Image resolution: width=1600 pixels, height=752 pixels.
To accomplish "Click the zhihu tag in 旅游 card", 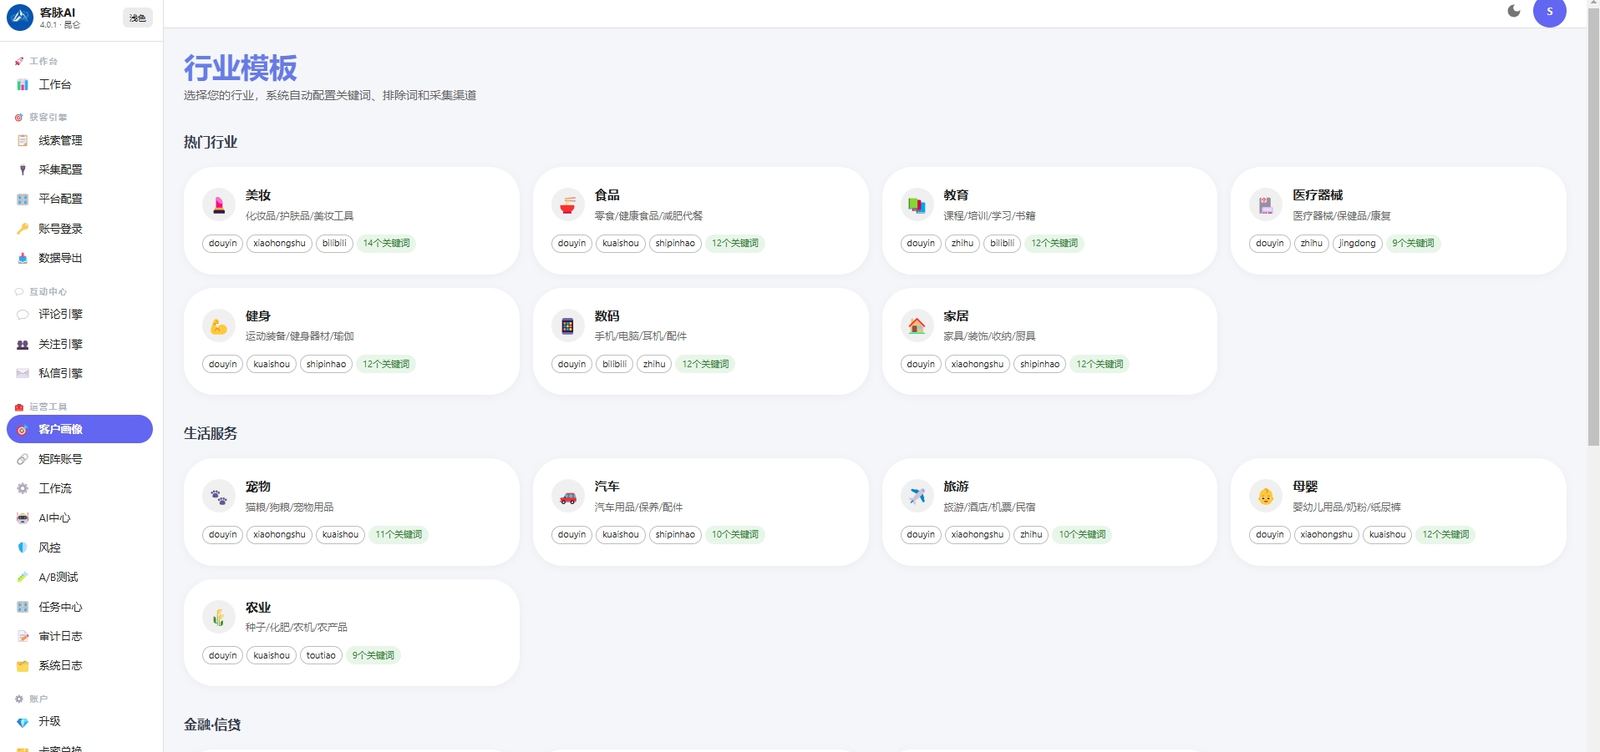I will point(1031,535).
